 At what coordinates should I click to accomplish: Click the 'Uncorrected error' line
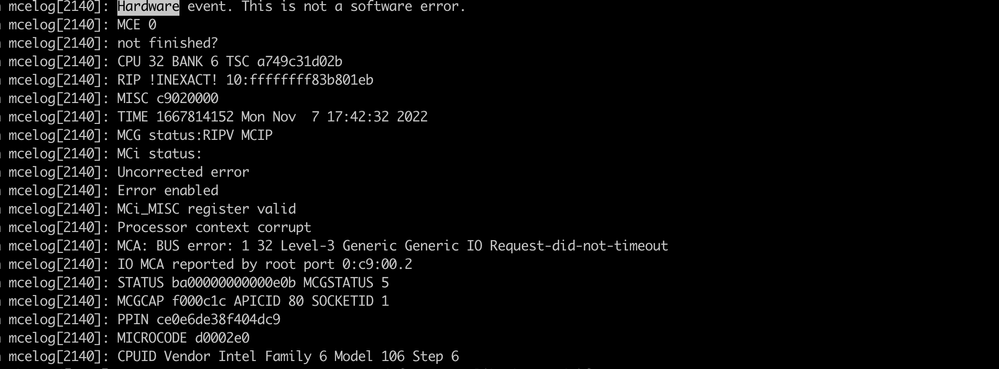coord(183,172)
